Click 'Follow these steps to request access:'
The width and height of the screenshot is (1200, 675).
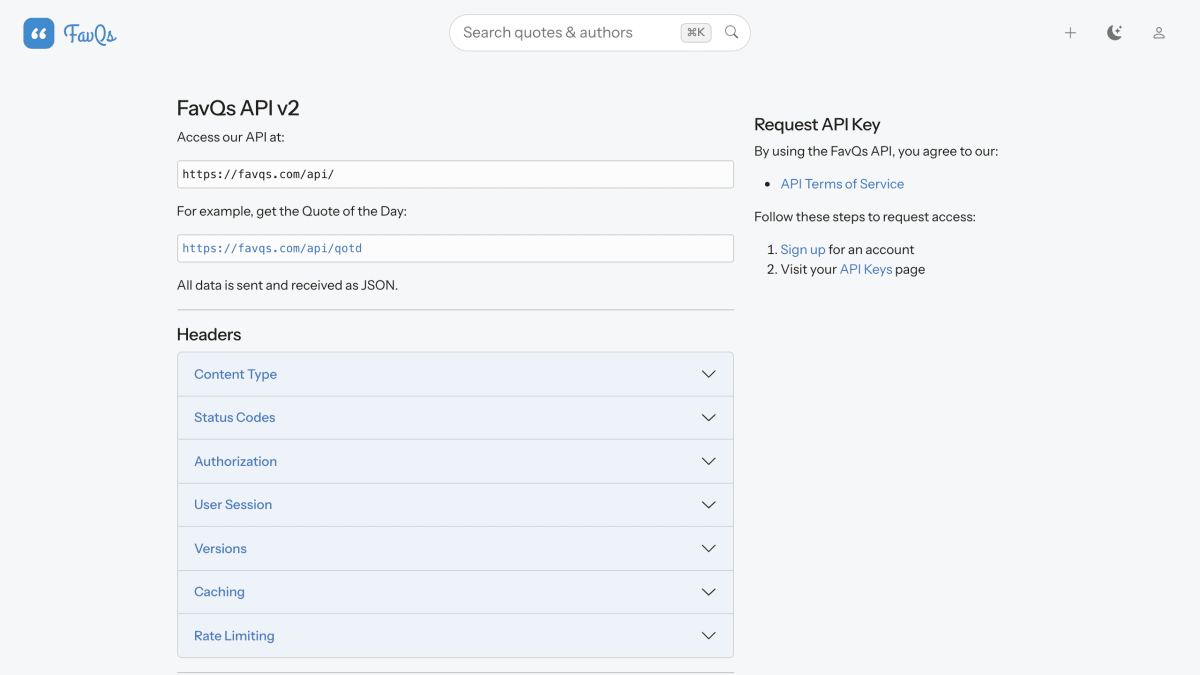865,217
